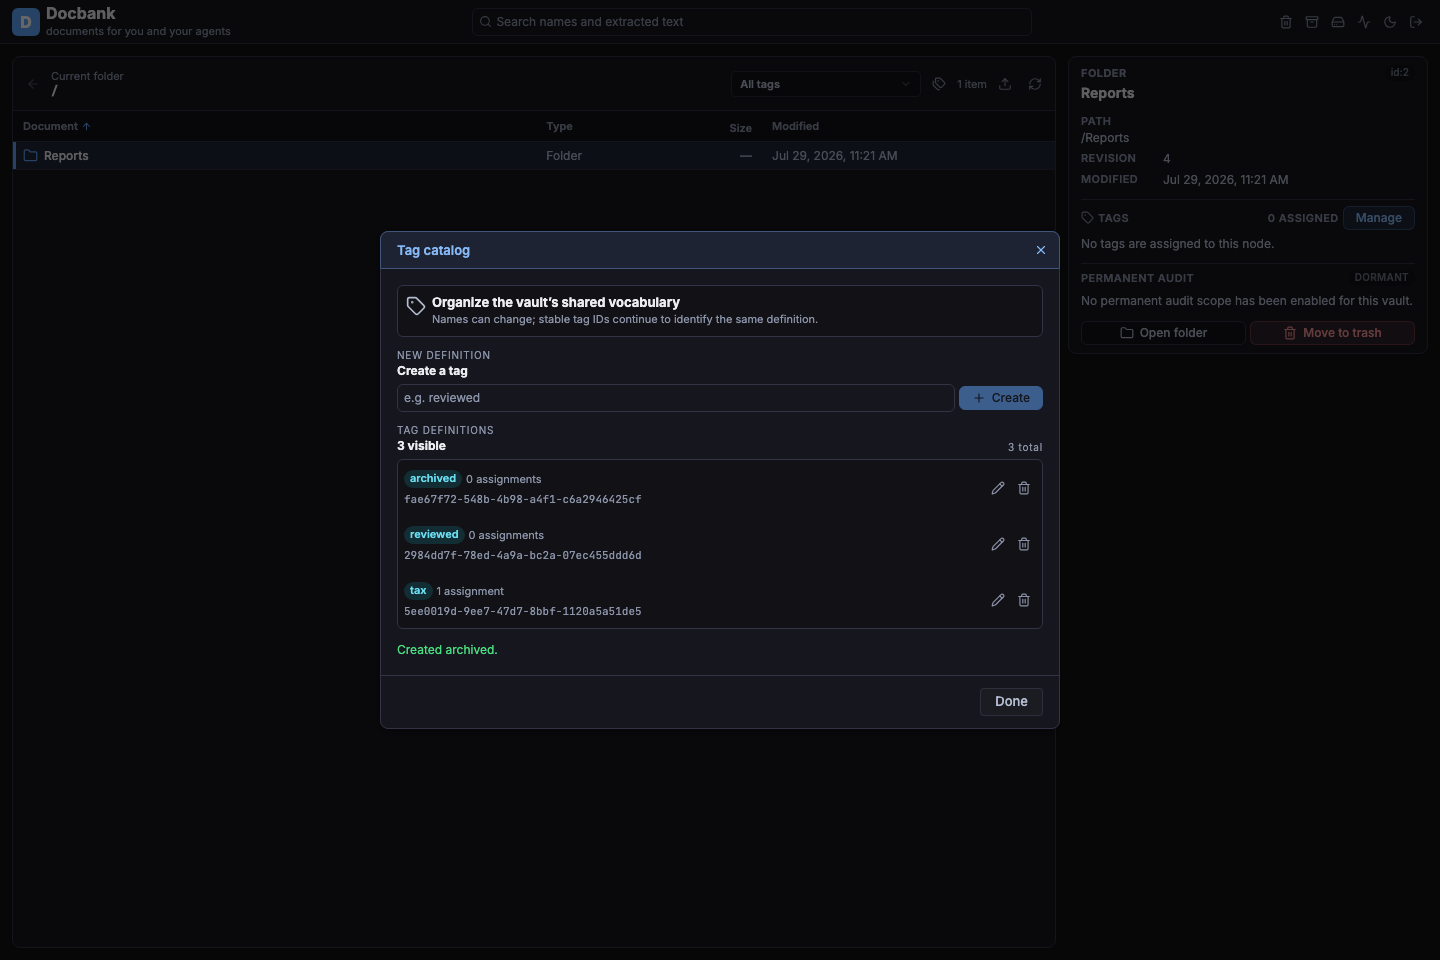Click tag ID 5ee0019d-9ee7-47d7-8bbf-1120a5a51de5

pos(523,611)
